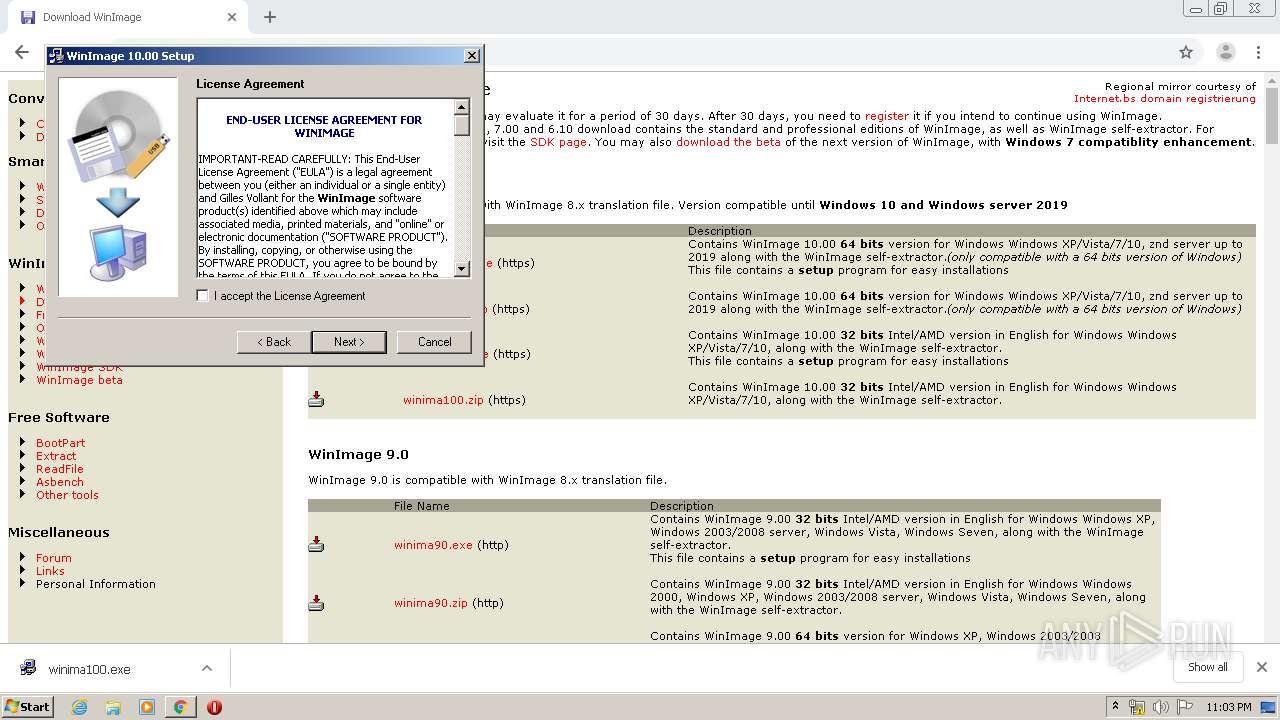Open Extract under Free Software
Screen dimensions: 1280x720
(56, 456)
